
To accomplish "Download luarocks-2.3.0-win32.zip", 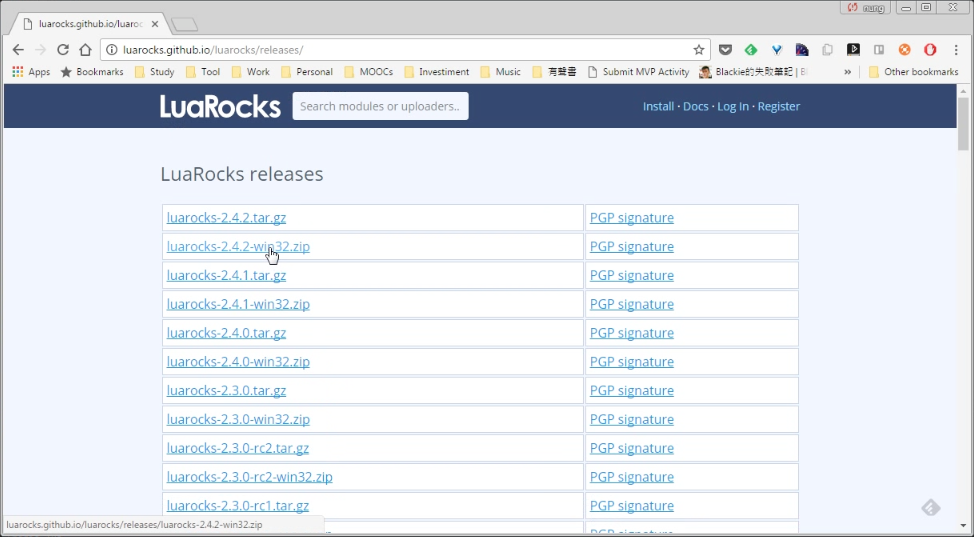I will [x=238, y=420].
